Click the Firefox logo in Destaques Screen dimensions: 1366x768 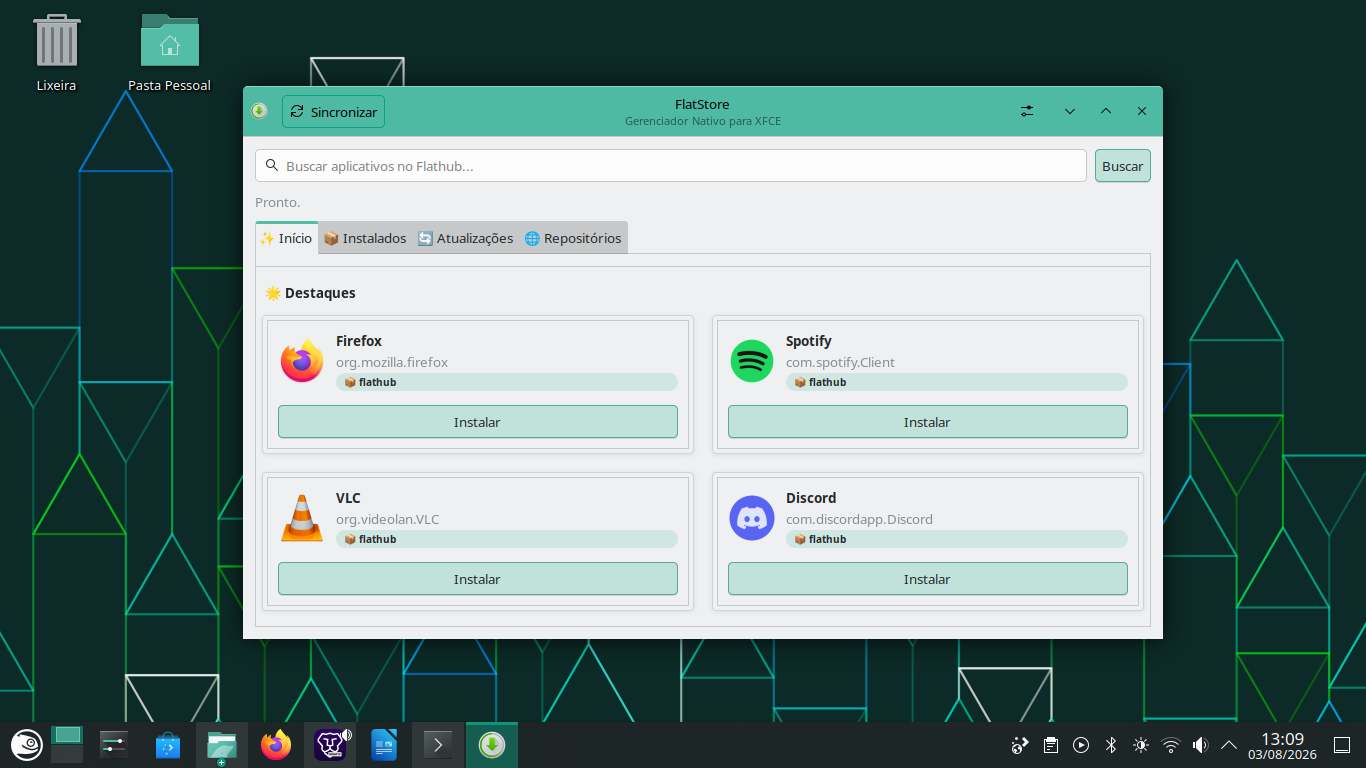click(x=302, y=361)
